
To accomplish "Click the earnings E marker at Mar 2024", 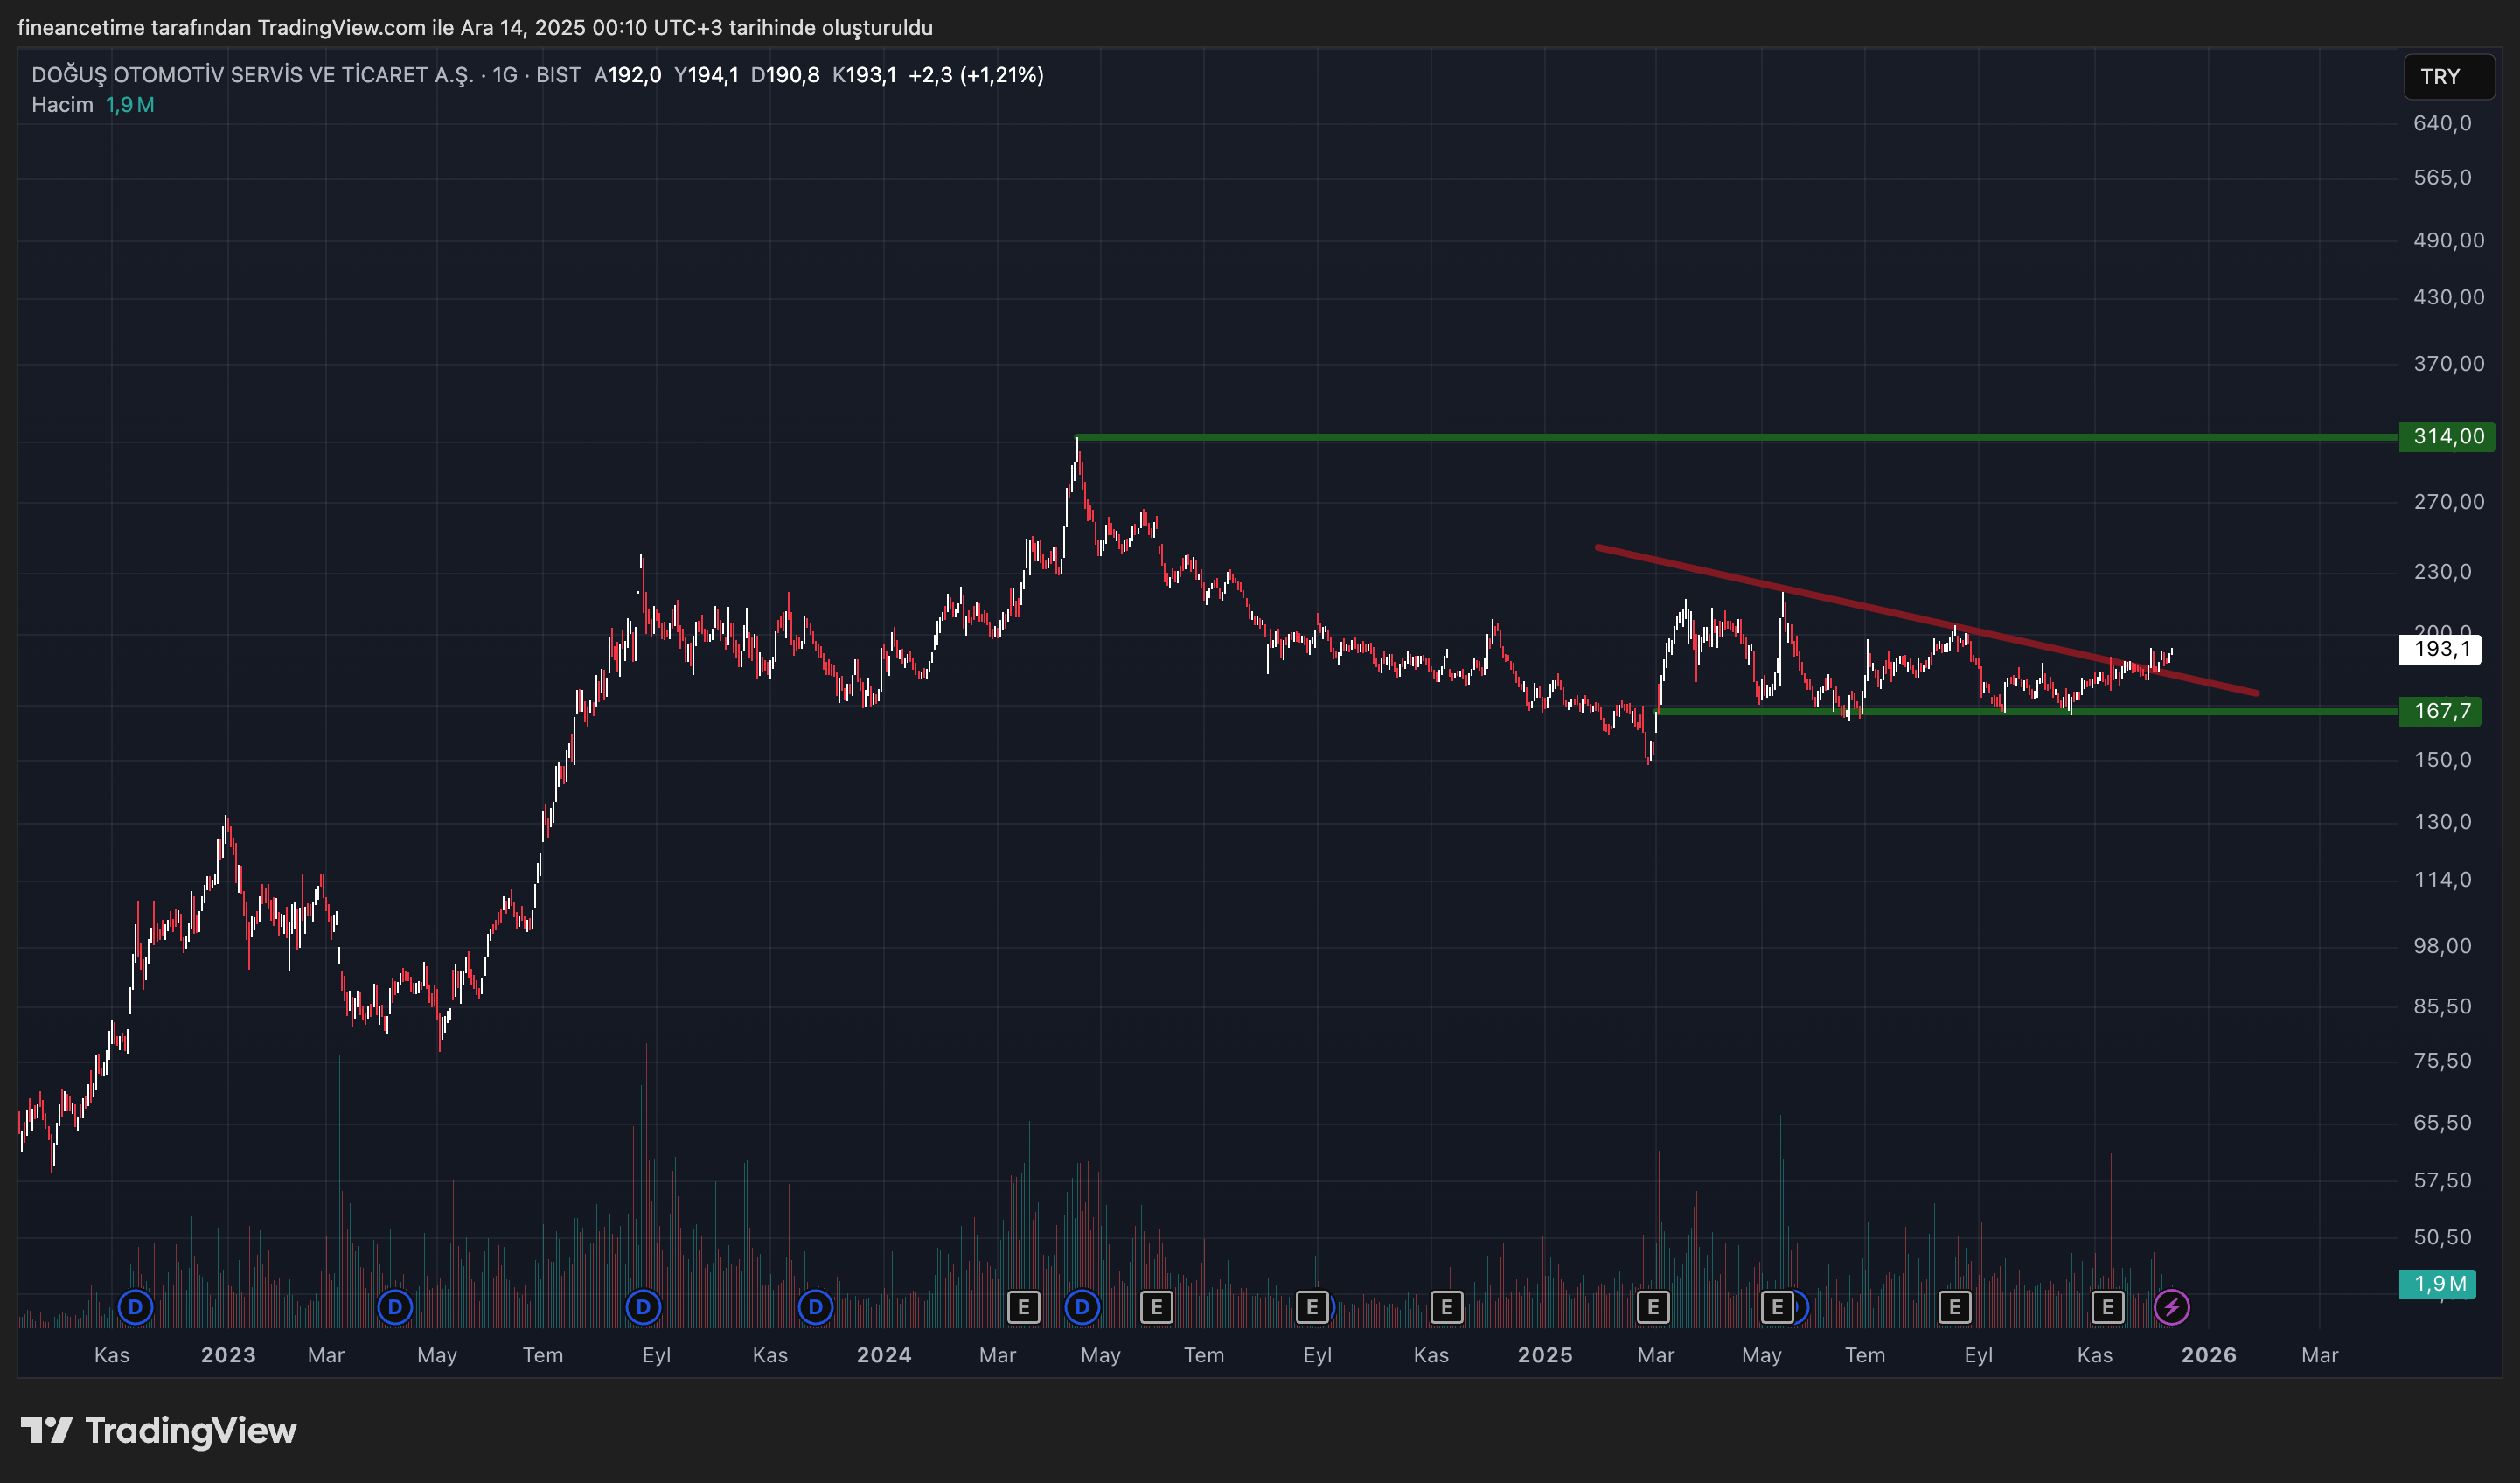I will click(1023, 1307).
